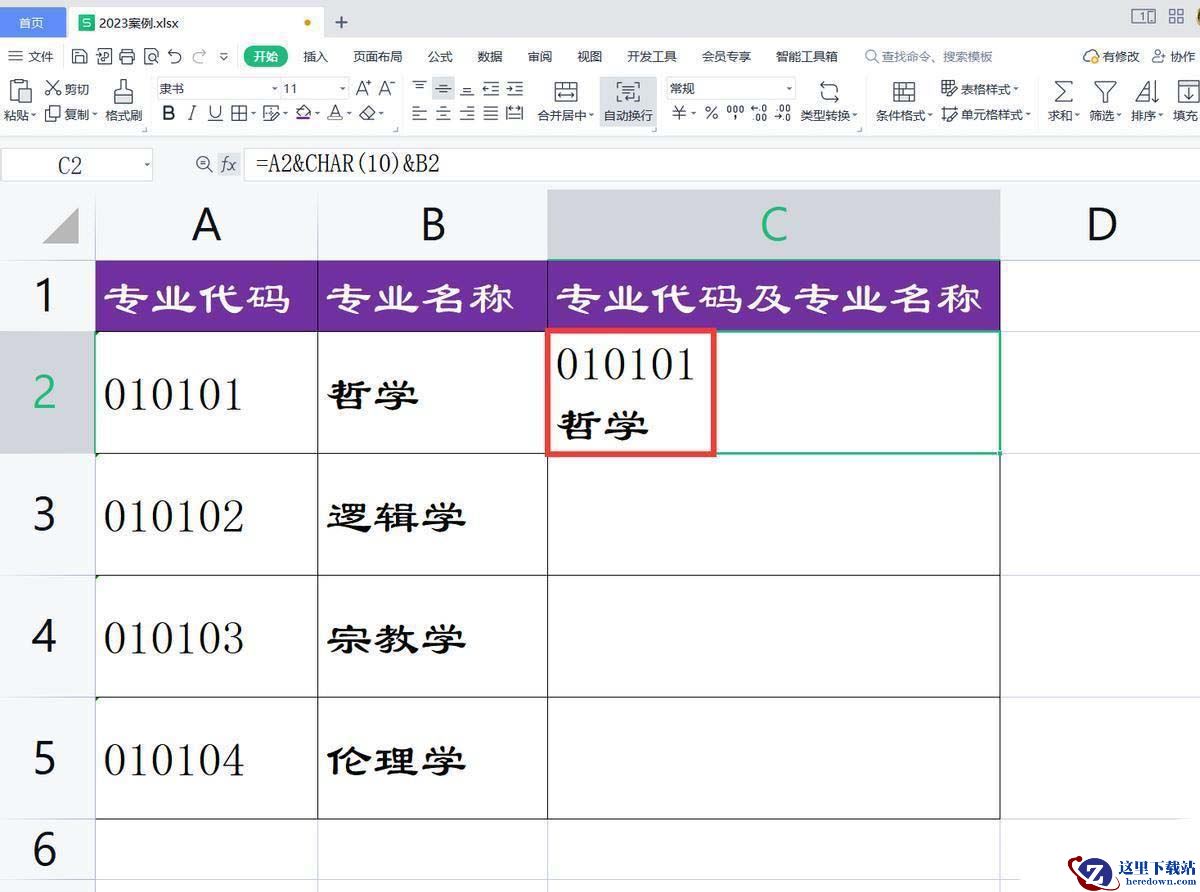Expand the 表格样式 dropdown
The width and height of the screenshot is (1200, 892).
click(1016, 90)
